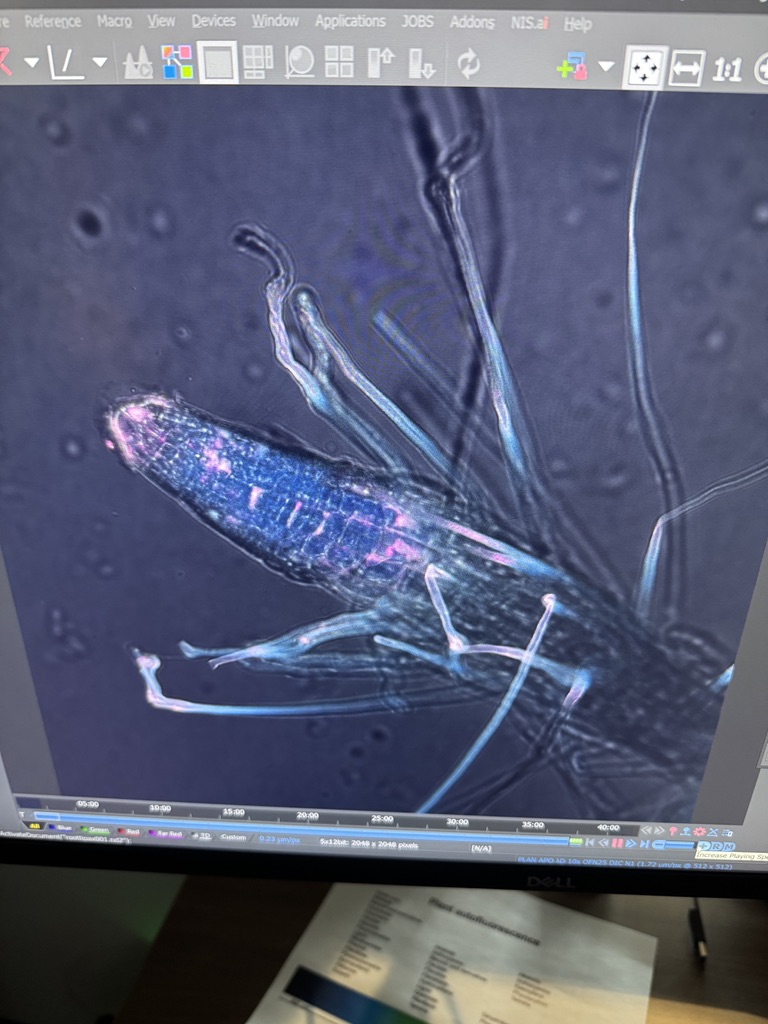
Task: Click the last blue icon right of gear
Action: [728, 833]
